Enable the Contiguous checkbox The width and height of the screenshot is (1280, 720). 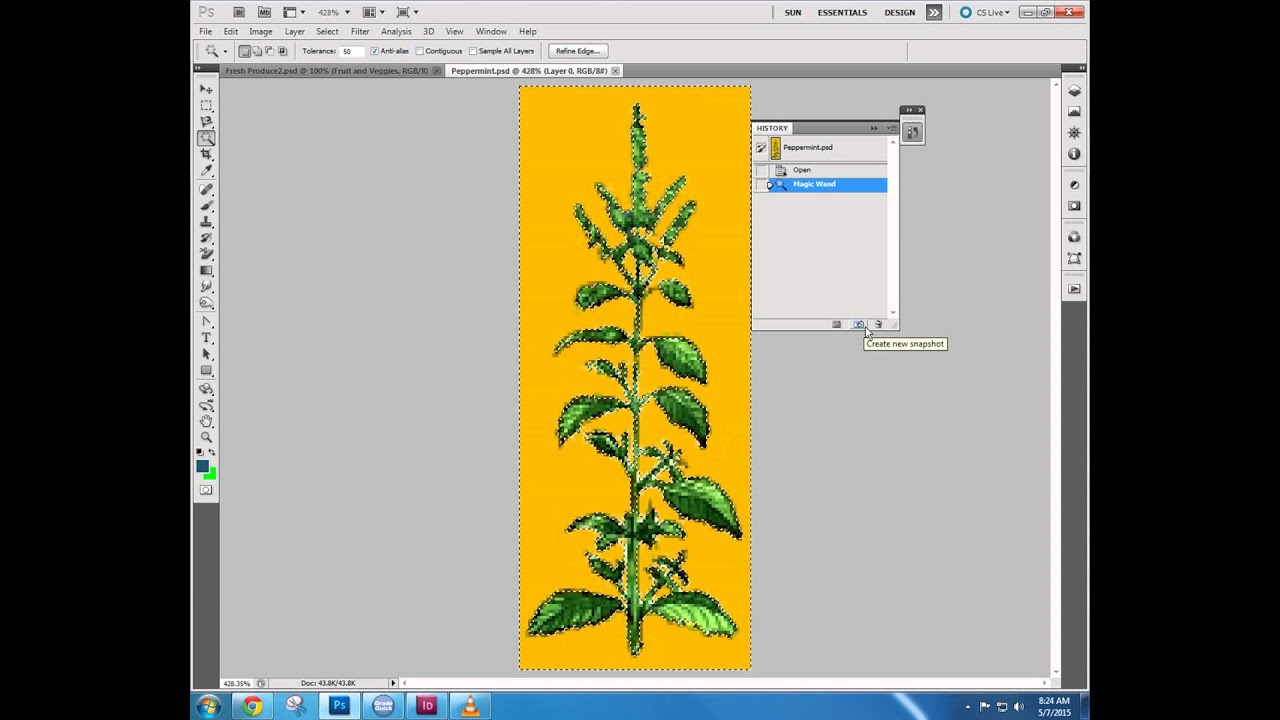420,51
